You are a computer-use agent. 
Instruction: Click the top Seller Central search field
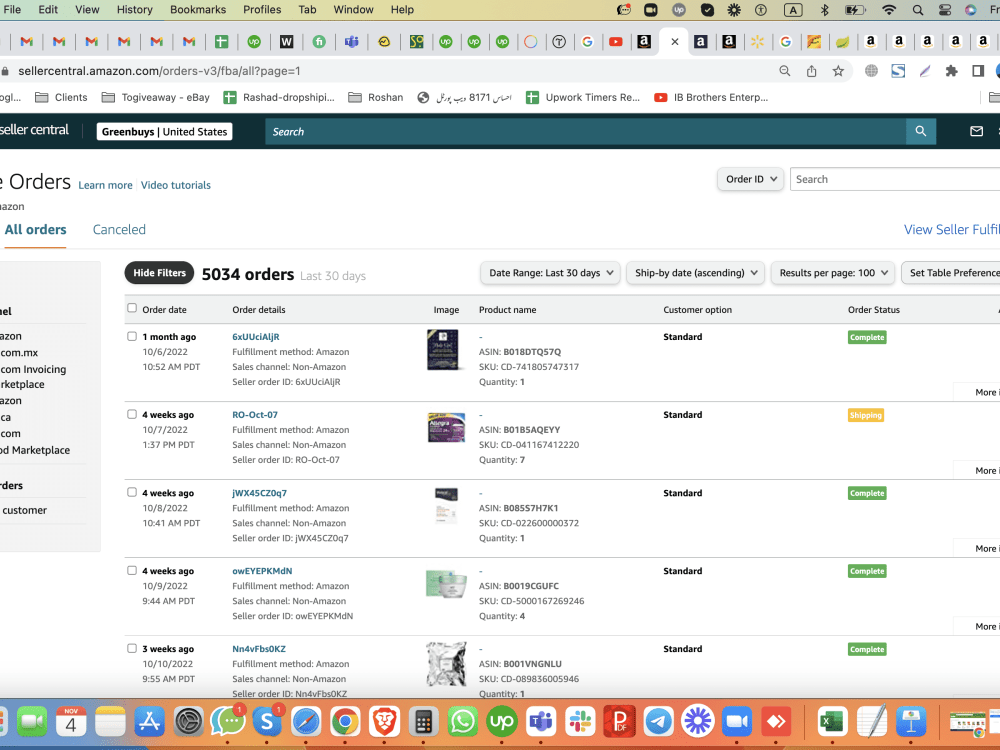click(585, 131)
